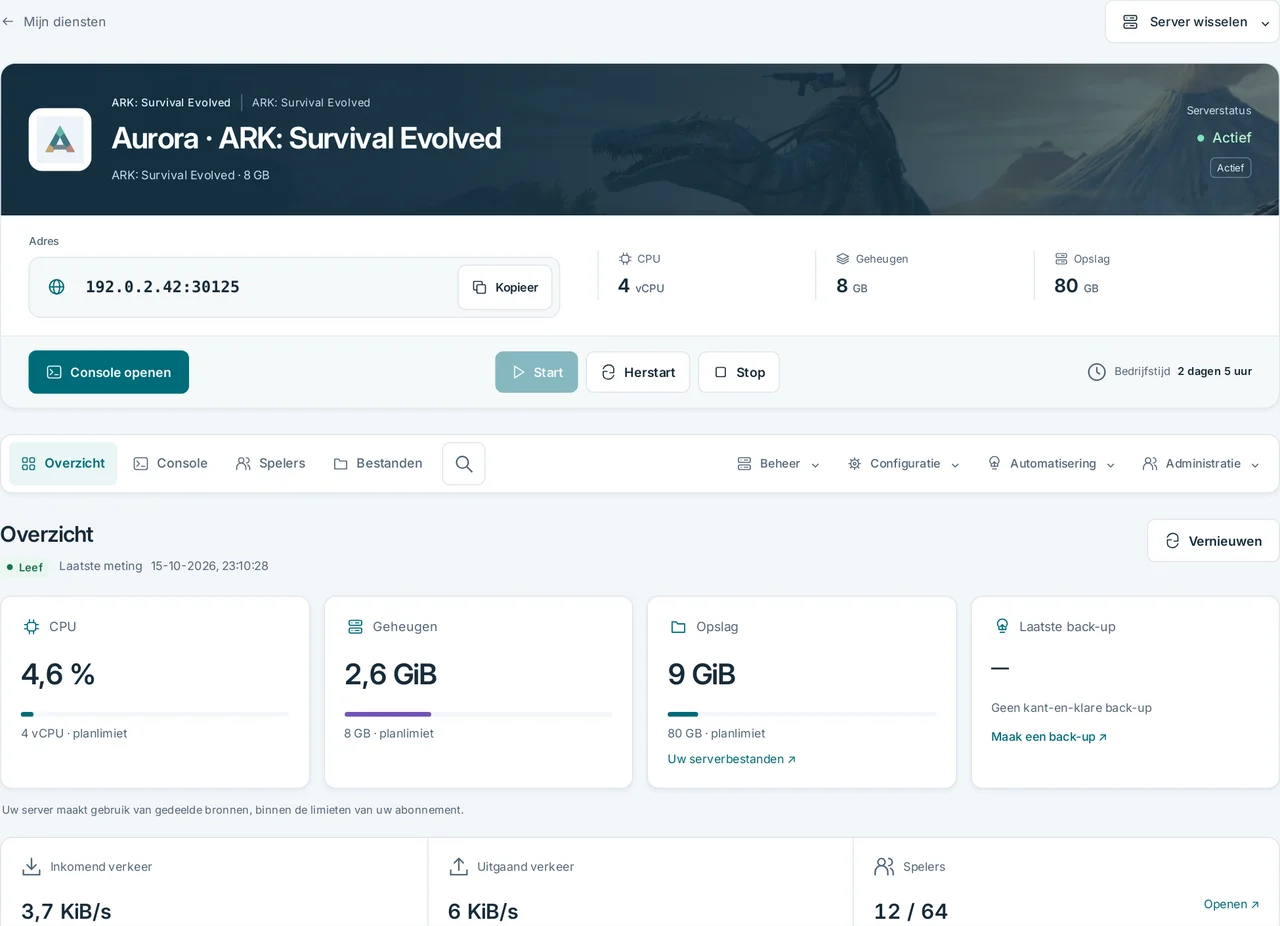The width and height of the screenshot is (1280, 926).
Task: Click the magnifying glass search icon
Action: coord(464,464)
